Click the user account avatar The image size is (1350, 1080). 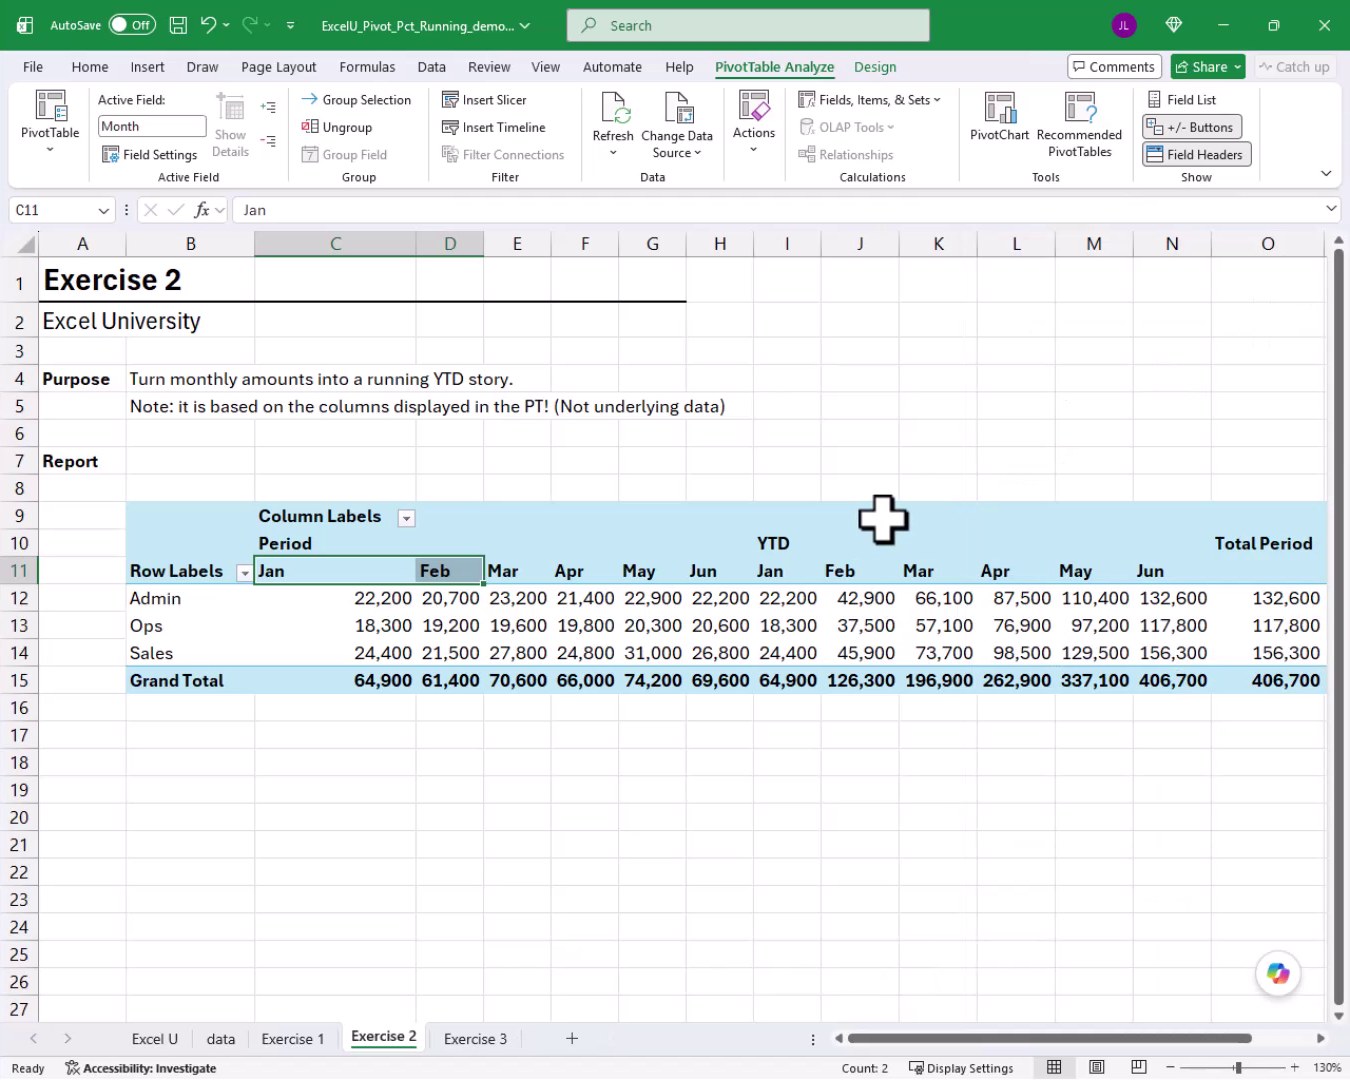1123,25
